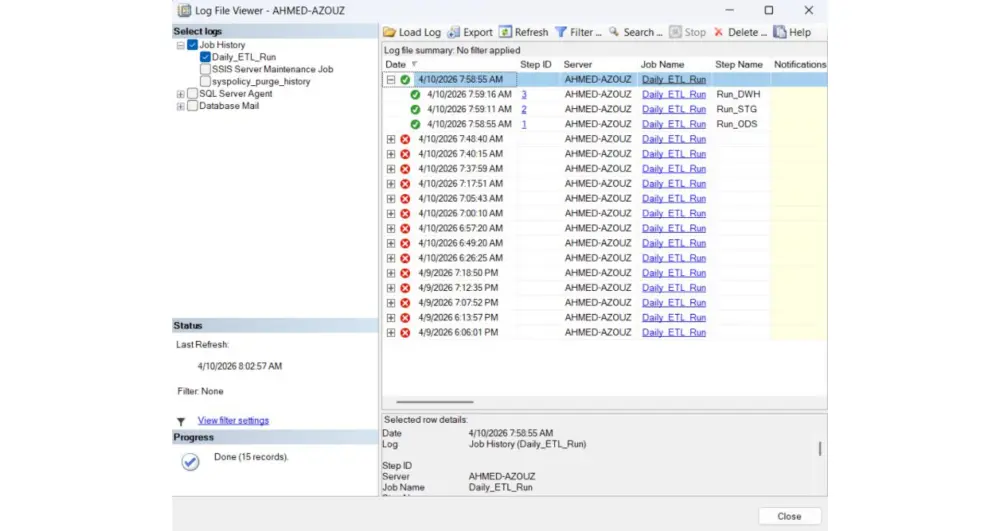Expand the Database Mail node
The height and width of the screenshot is (531, 1000).
coord(180,106)
